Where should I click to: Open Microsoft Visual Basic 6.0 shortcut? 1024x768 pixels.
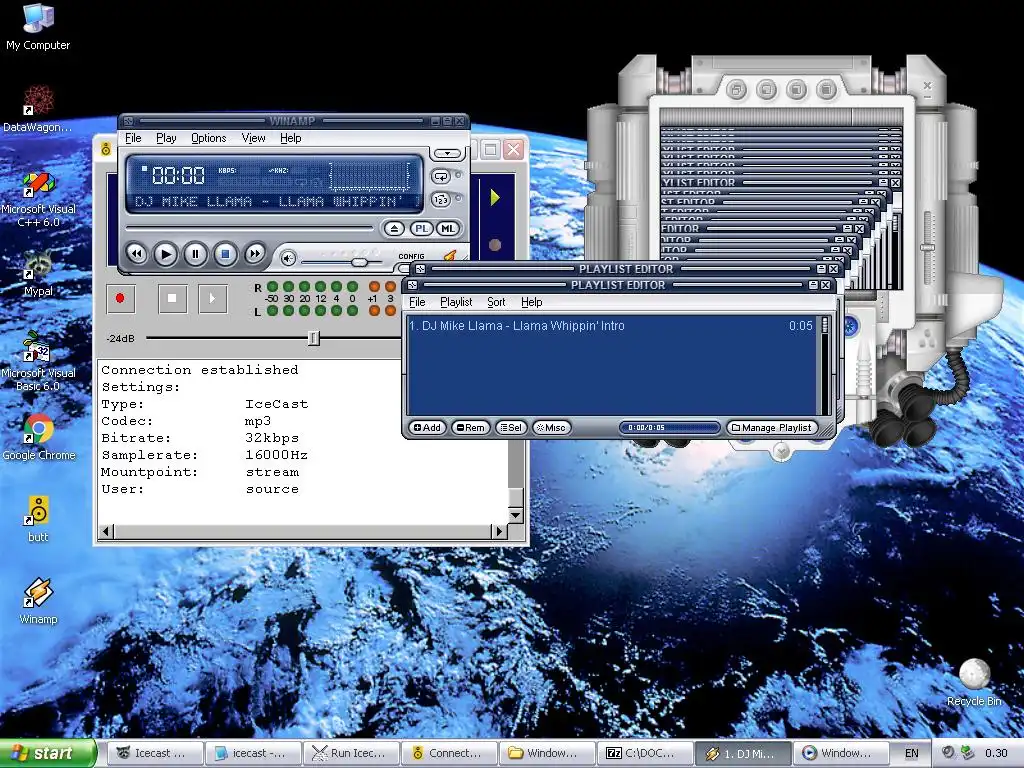point(38,361)
